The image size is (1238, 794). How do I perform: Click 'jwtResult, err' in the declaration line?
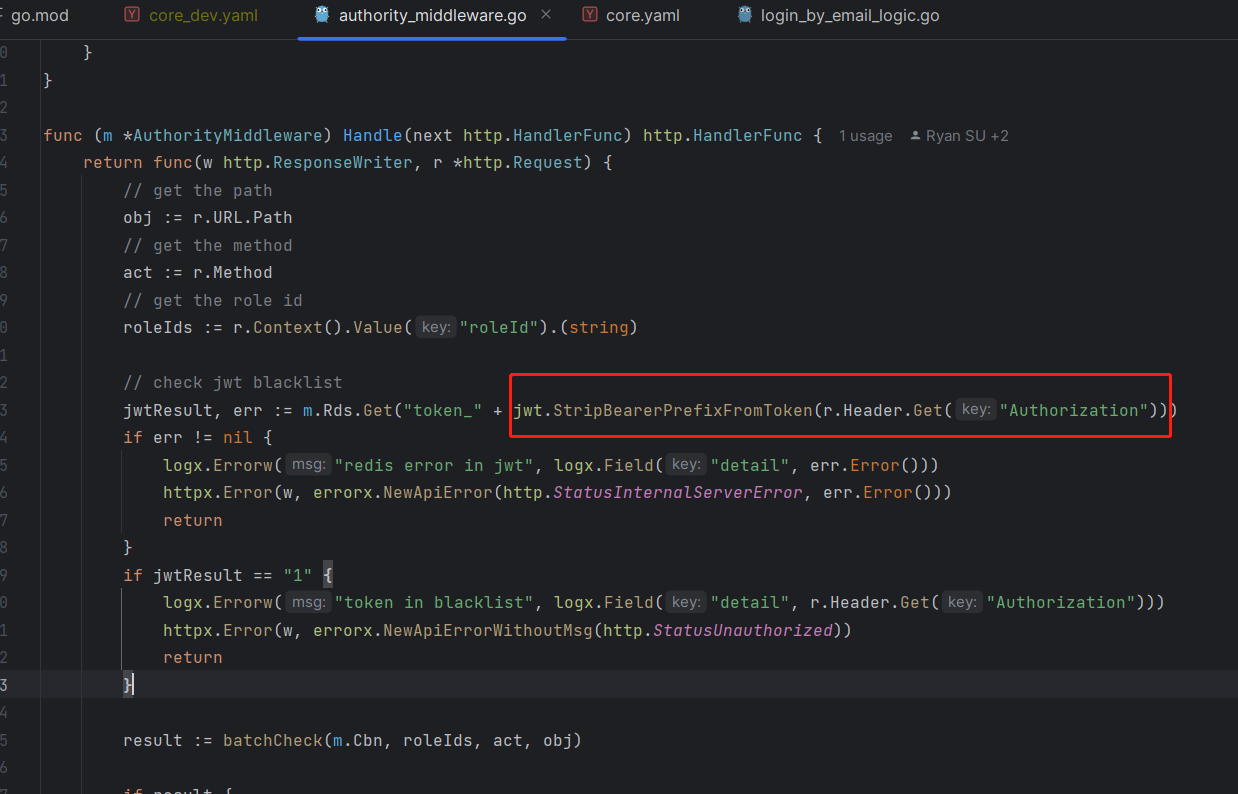tap(193, 410)
